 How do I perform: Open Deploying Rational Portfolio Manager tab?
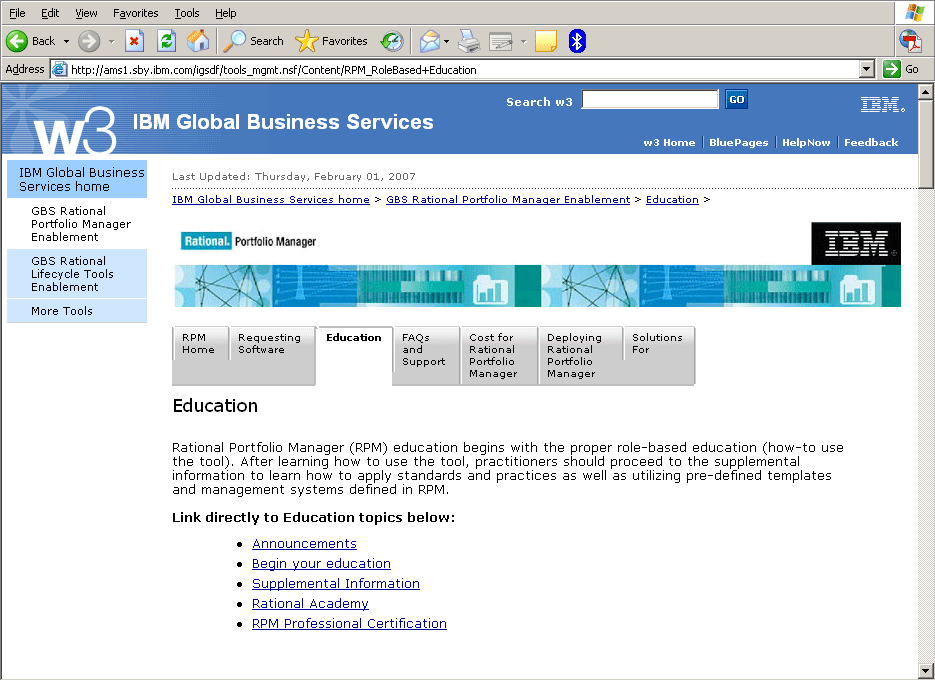pyautogui.click(x=580, y=356)
